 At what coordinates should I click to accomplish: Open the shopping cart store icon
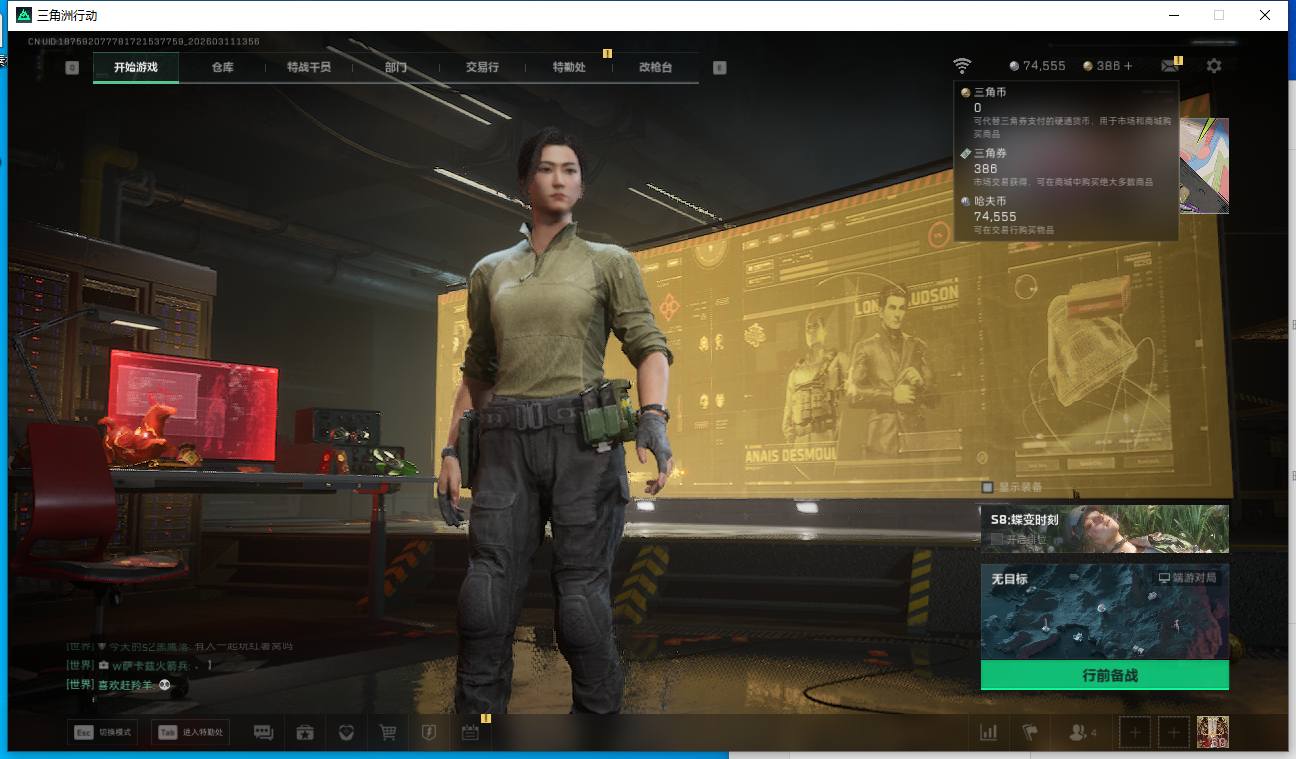tap(388, 733)
